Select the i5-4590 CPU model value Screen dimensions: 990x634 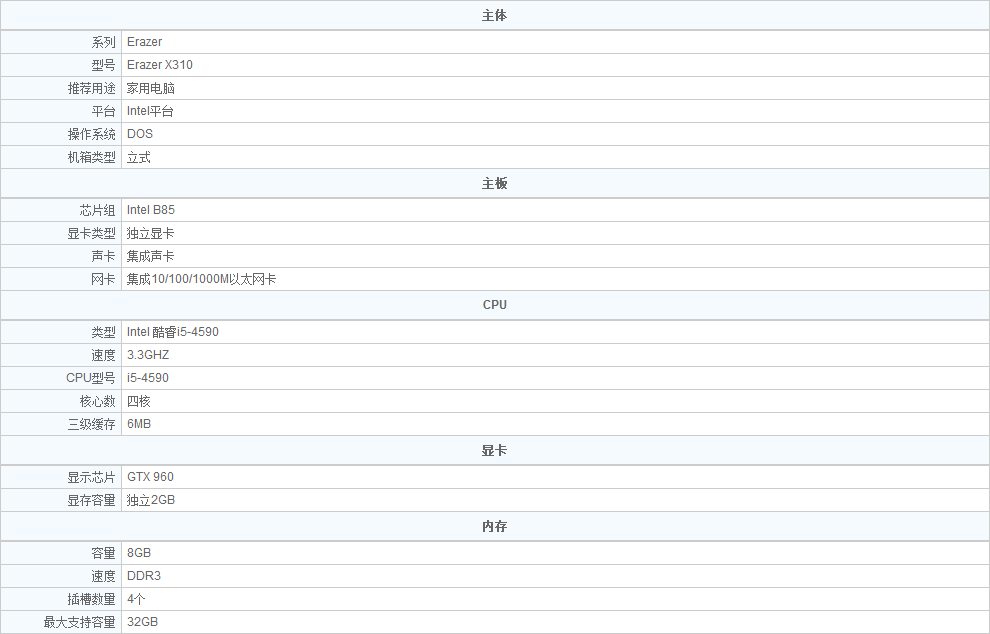pos(148,378)
